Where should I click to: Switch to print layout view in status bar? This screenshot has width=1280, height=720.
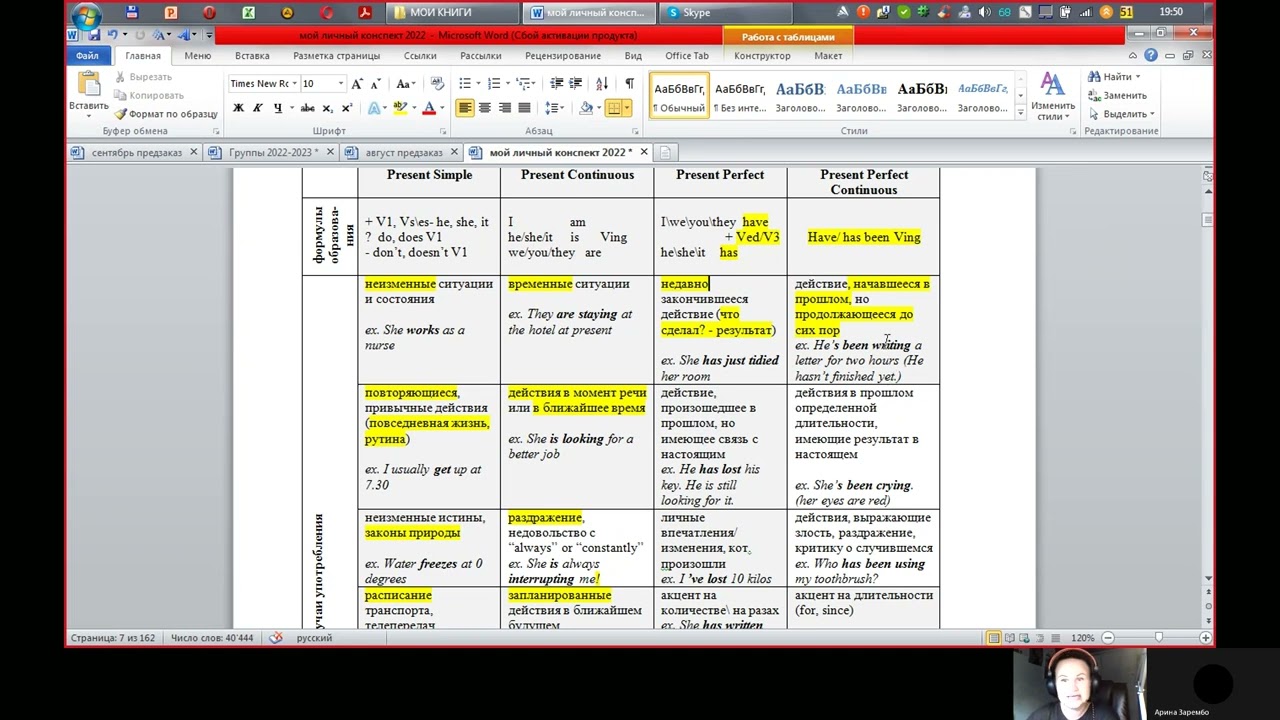993,638
